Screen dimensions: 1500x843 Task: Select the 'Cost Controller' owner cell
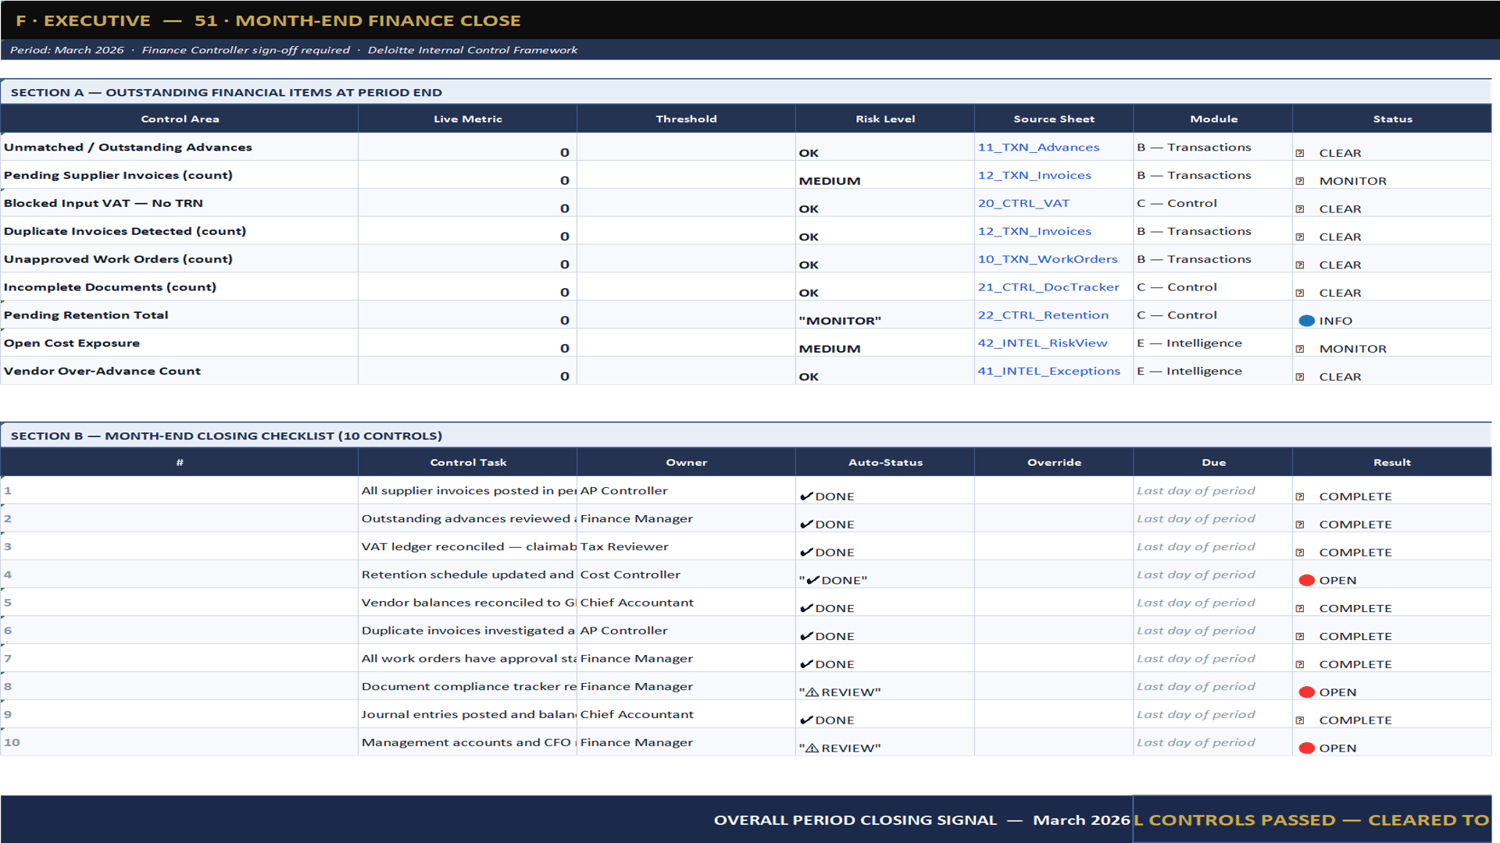[686, 574]
